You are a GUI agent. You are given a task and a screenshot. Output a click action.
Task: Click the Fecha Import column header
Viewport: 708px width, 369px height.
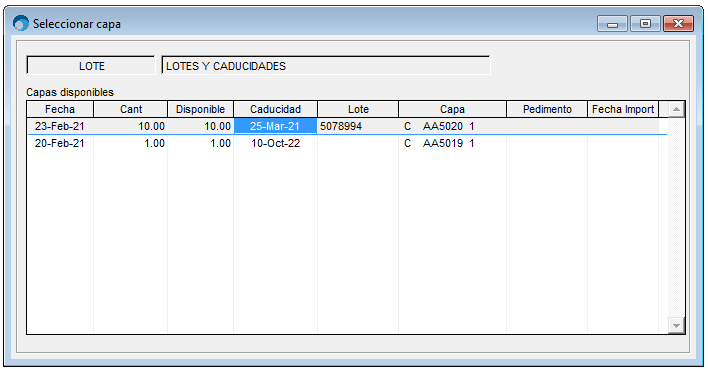623,109
